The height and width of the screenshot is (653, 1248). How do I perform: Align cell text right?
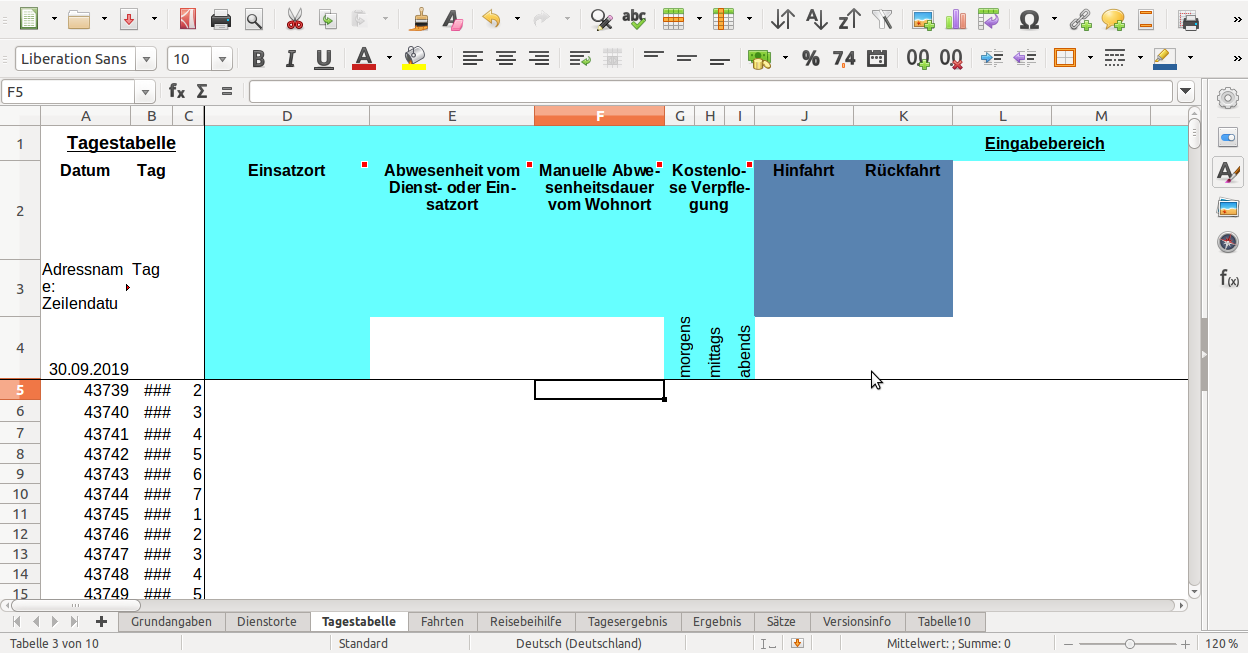[x=539, y=59]
